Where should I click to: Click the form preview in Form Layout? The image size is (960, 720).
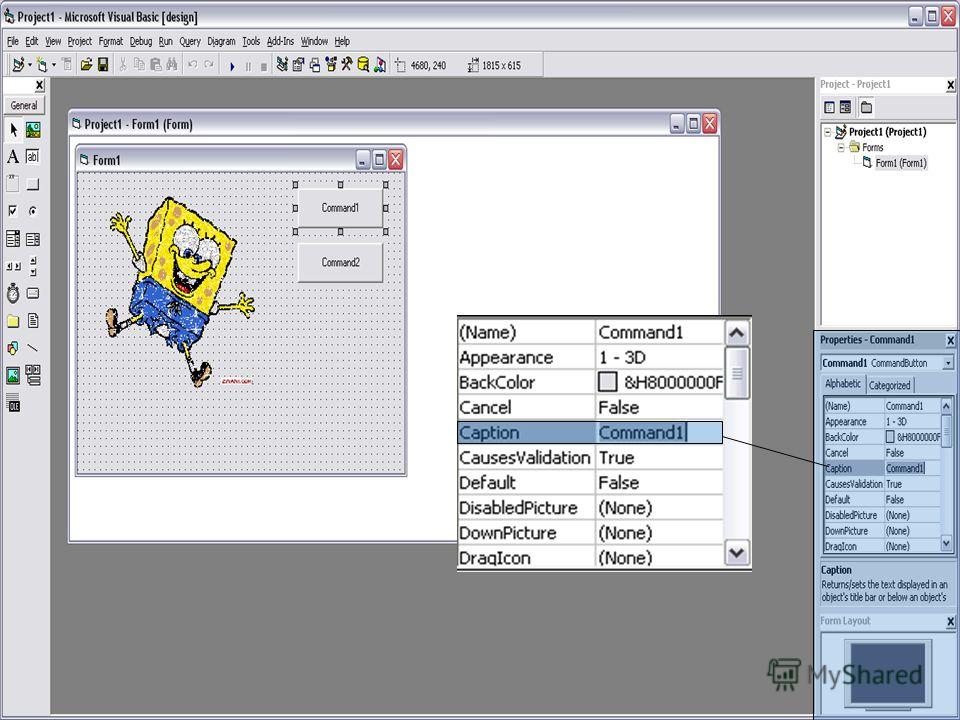coord(887,673)
